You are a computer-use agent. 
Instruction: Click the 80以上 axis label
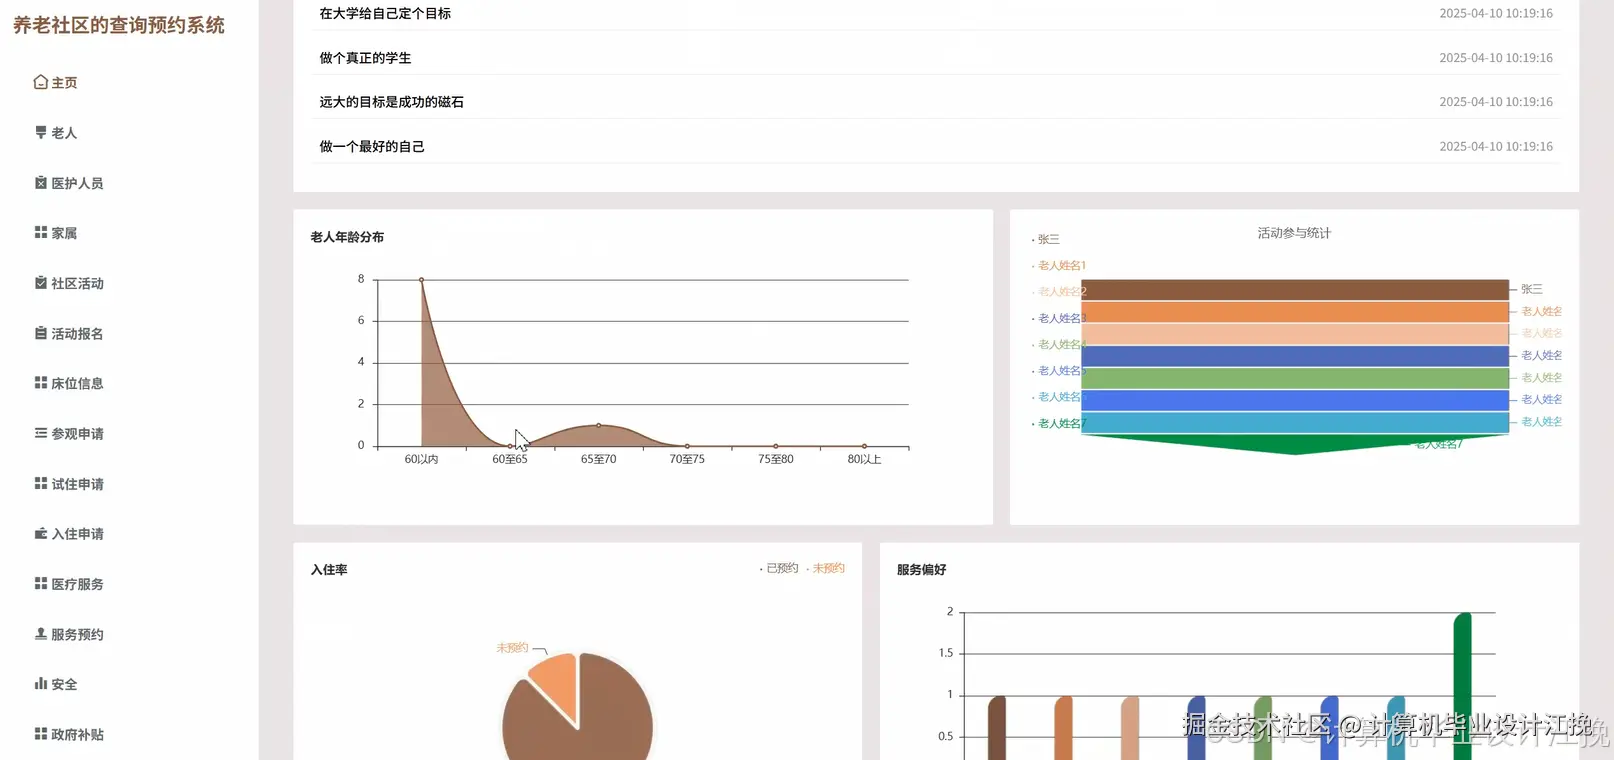pos(864,459)
